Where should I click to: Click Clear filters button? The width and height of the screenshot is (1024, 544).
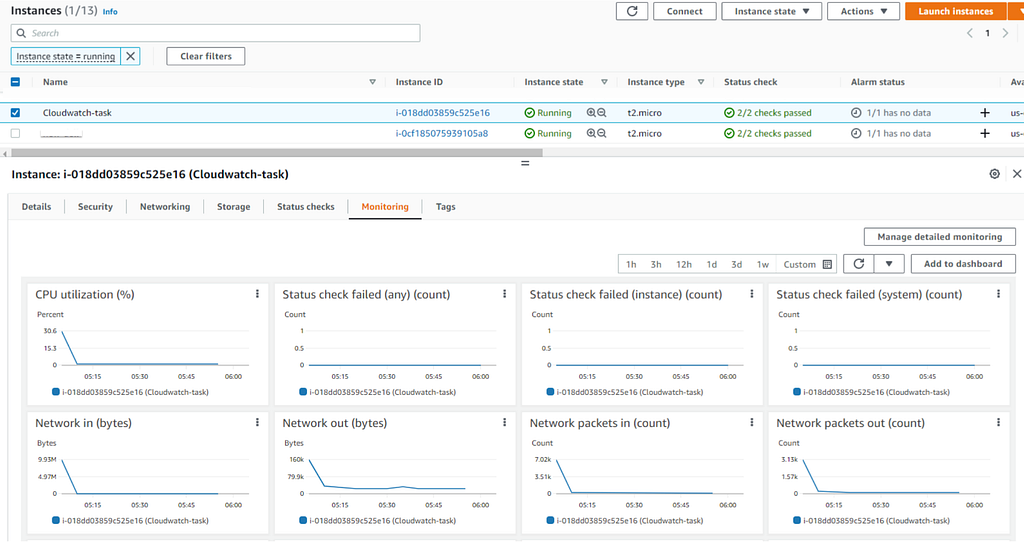(206, 56)
